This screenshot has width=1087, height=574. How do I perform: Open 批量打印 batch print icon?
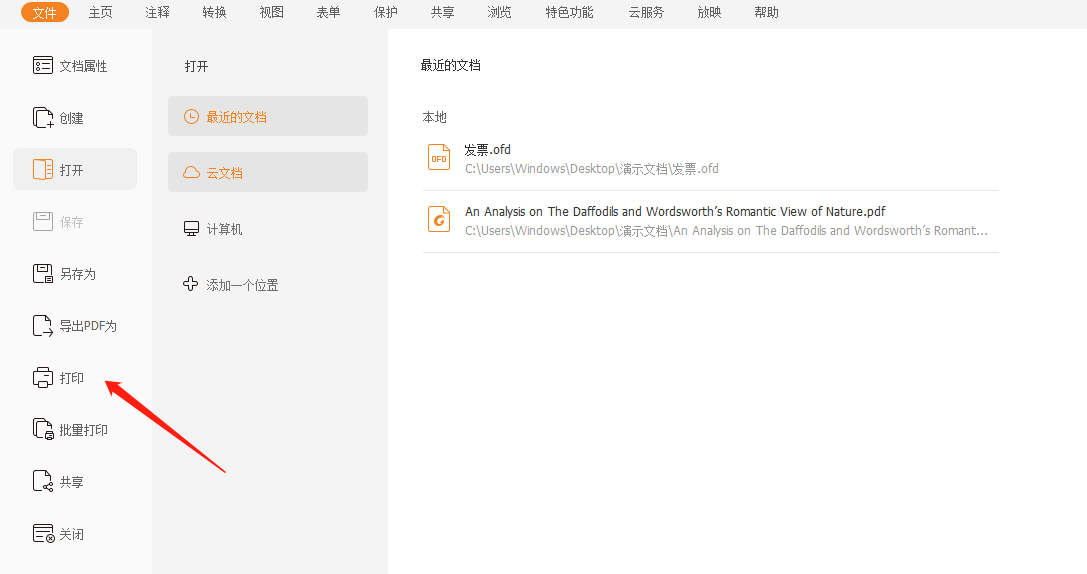(x=43, y=430)
